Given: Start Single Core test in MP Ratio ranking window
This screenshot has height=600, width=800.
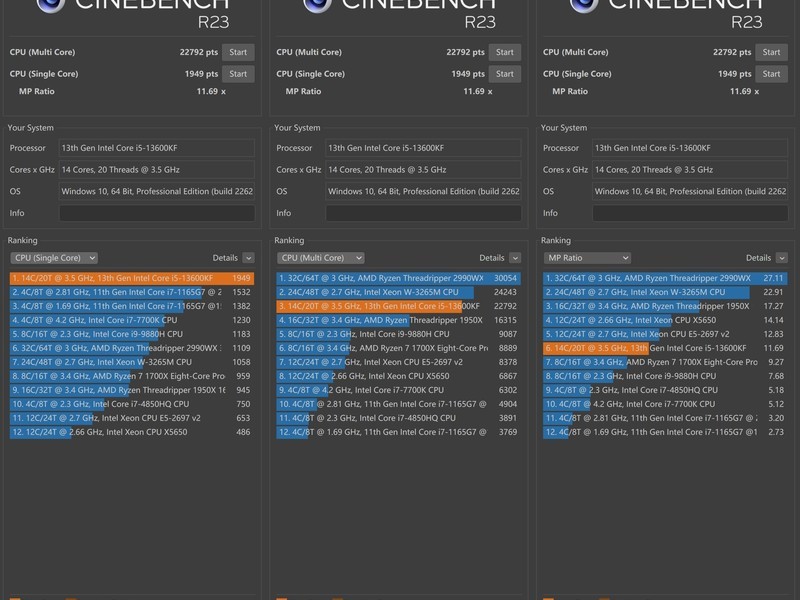Looking at the screenshot, I should [771, 74].
